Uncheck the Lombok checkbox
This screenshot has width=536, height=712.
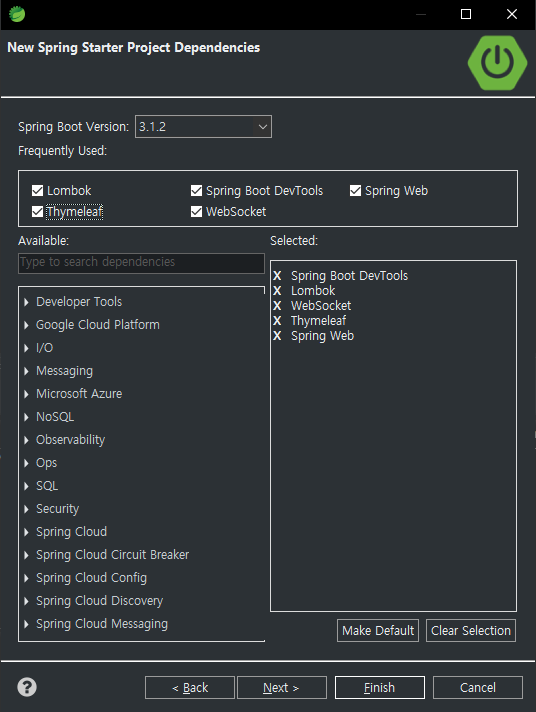tap(37, 190)
